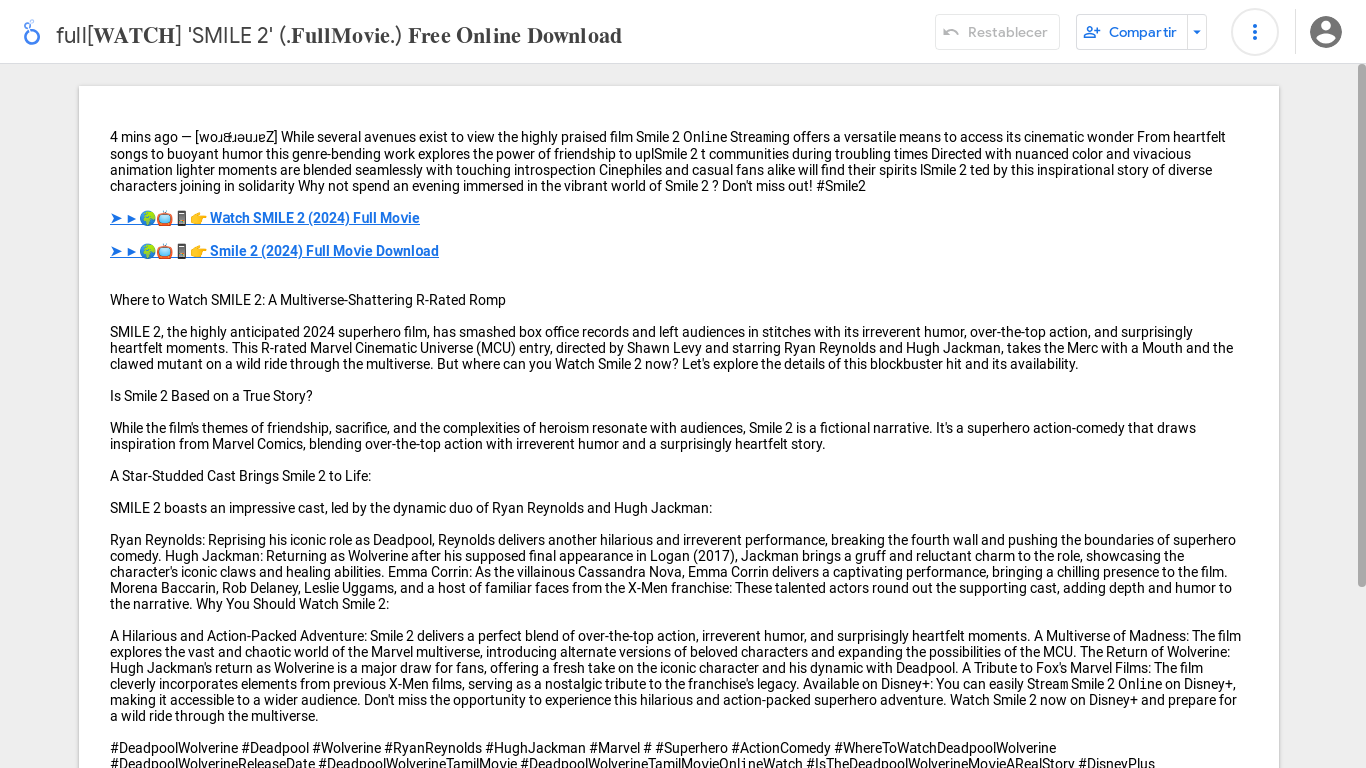Open 'Smile 2 (2024) Full Movie Download' link
This screenshot has width=1366, height=768.
274,251
